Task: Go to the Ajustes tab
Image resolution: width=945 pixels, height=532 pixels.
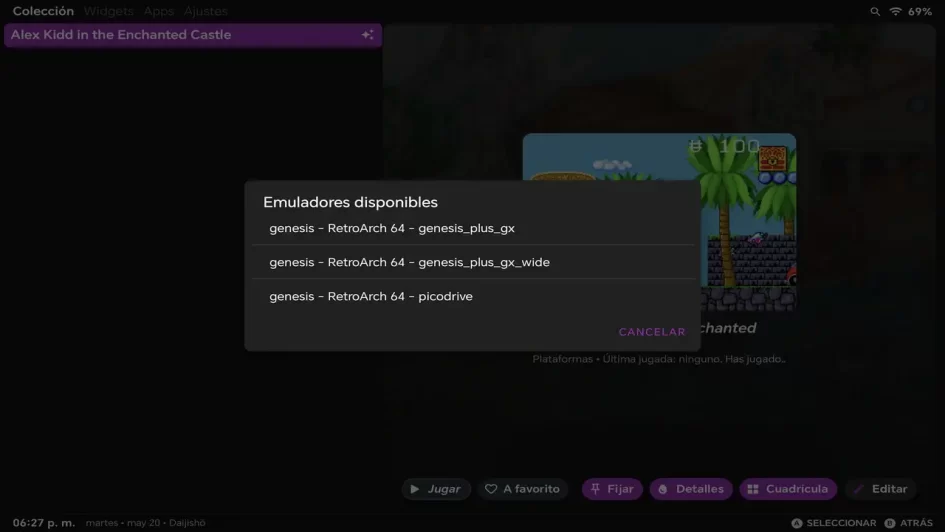Action: pyautogui.click(x=206, y=11)
